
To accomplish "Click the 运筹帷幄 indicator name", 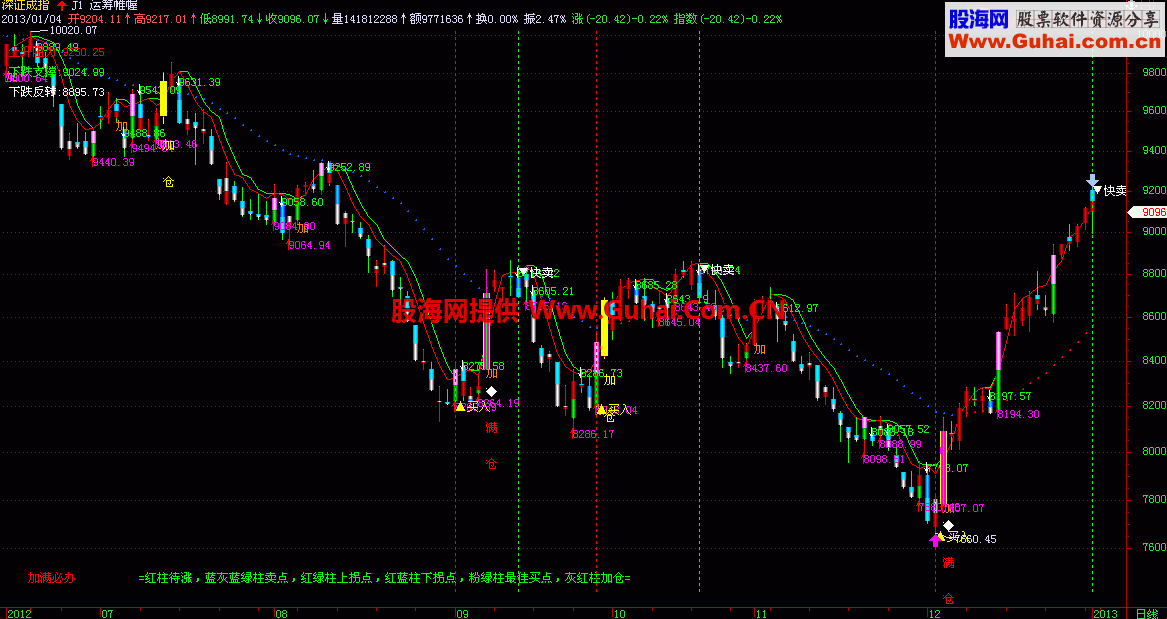I will coord(114,6).
